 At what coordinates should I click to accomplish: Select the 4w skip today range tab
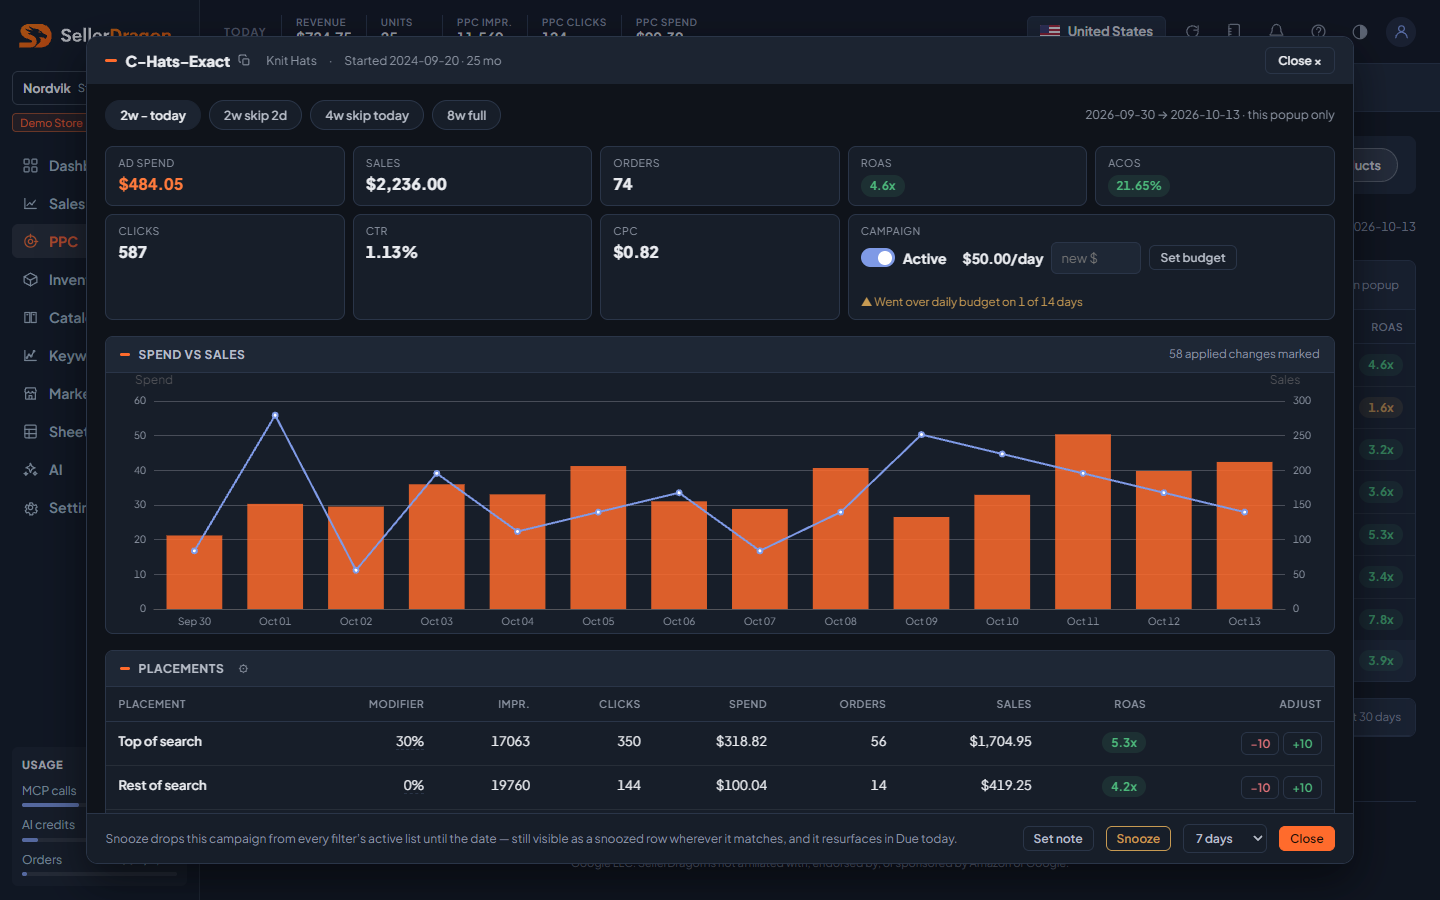tap(367, 116)
